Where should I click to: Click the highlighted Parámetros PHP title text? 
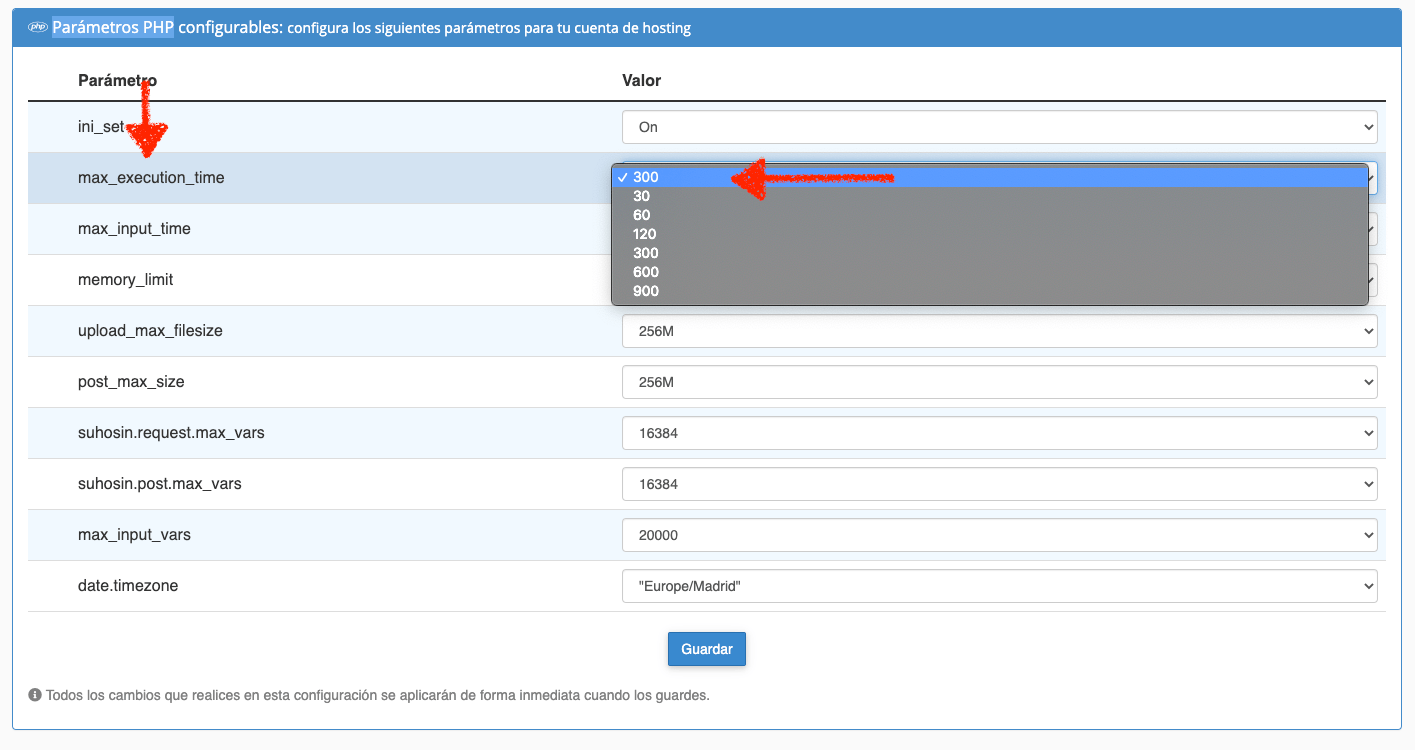tap(113, 28)
